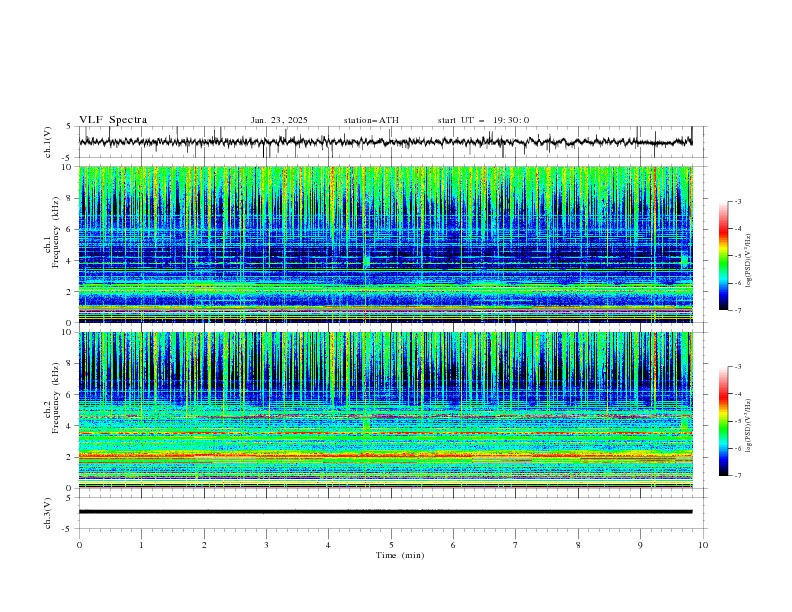Click time axis tick label "10"
Viewport: 792px width, 612px height.
(703, 545)
